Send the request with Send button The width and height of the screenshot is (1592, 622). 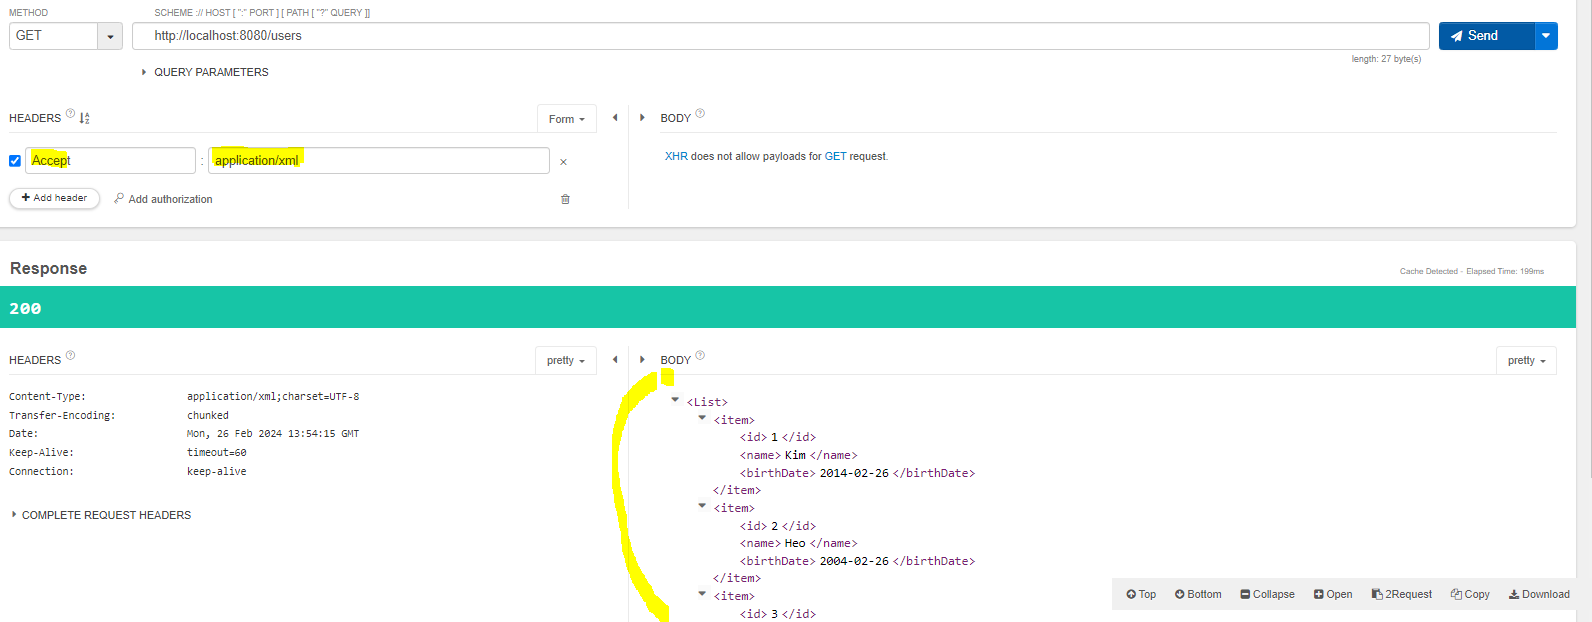[x=1486, y=35]
